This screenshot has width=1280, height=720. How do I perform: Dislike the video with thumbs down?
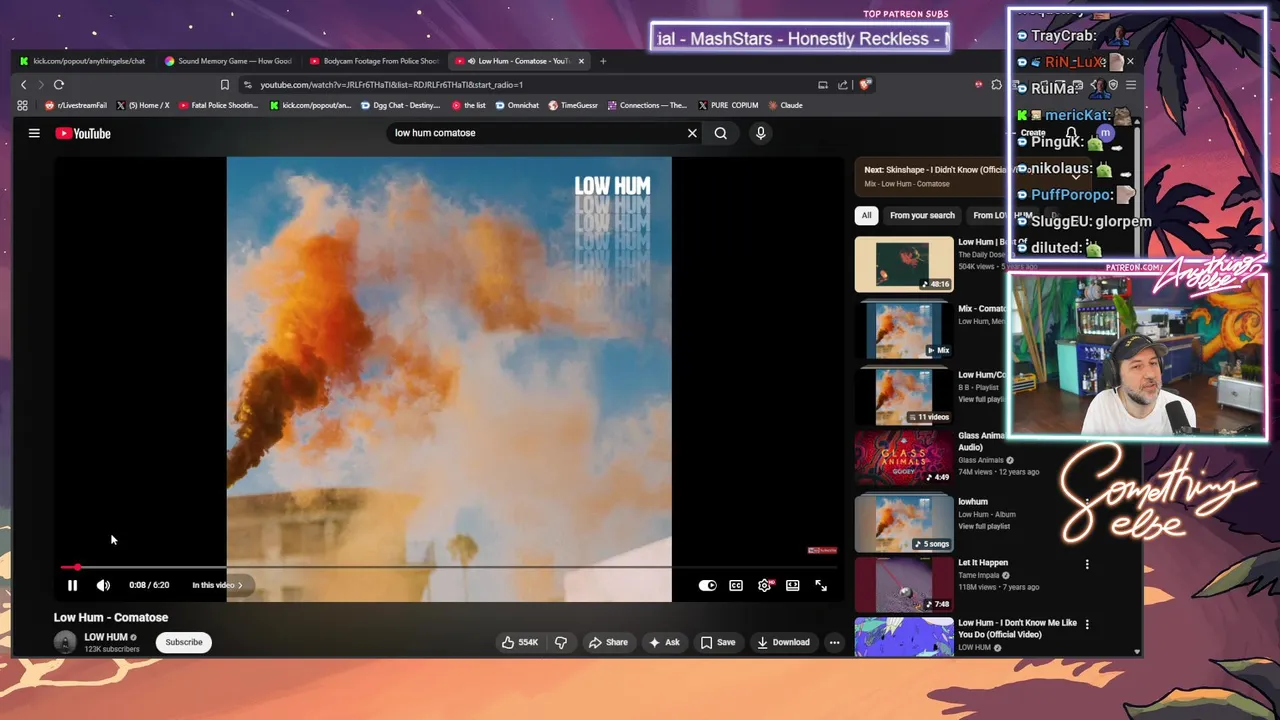[x=561, y=642]
